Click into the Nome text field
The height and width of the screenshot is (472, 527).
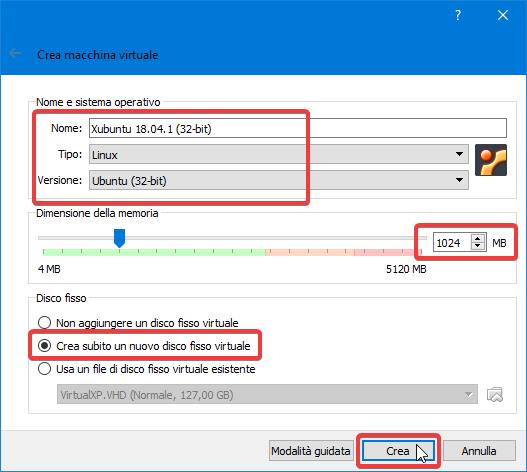pos(298,128)
